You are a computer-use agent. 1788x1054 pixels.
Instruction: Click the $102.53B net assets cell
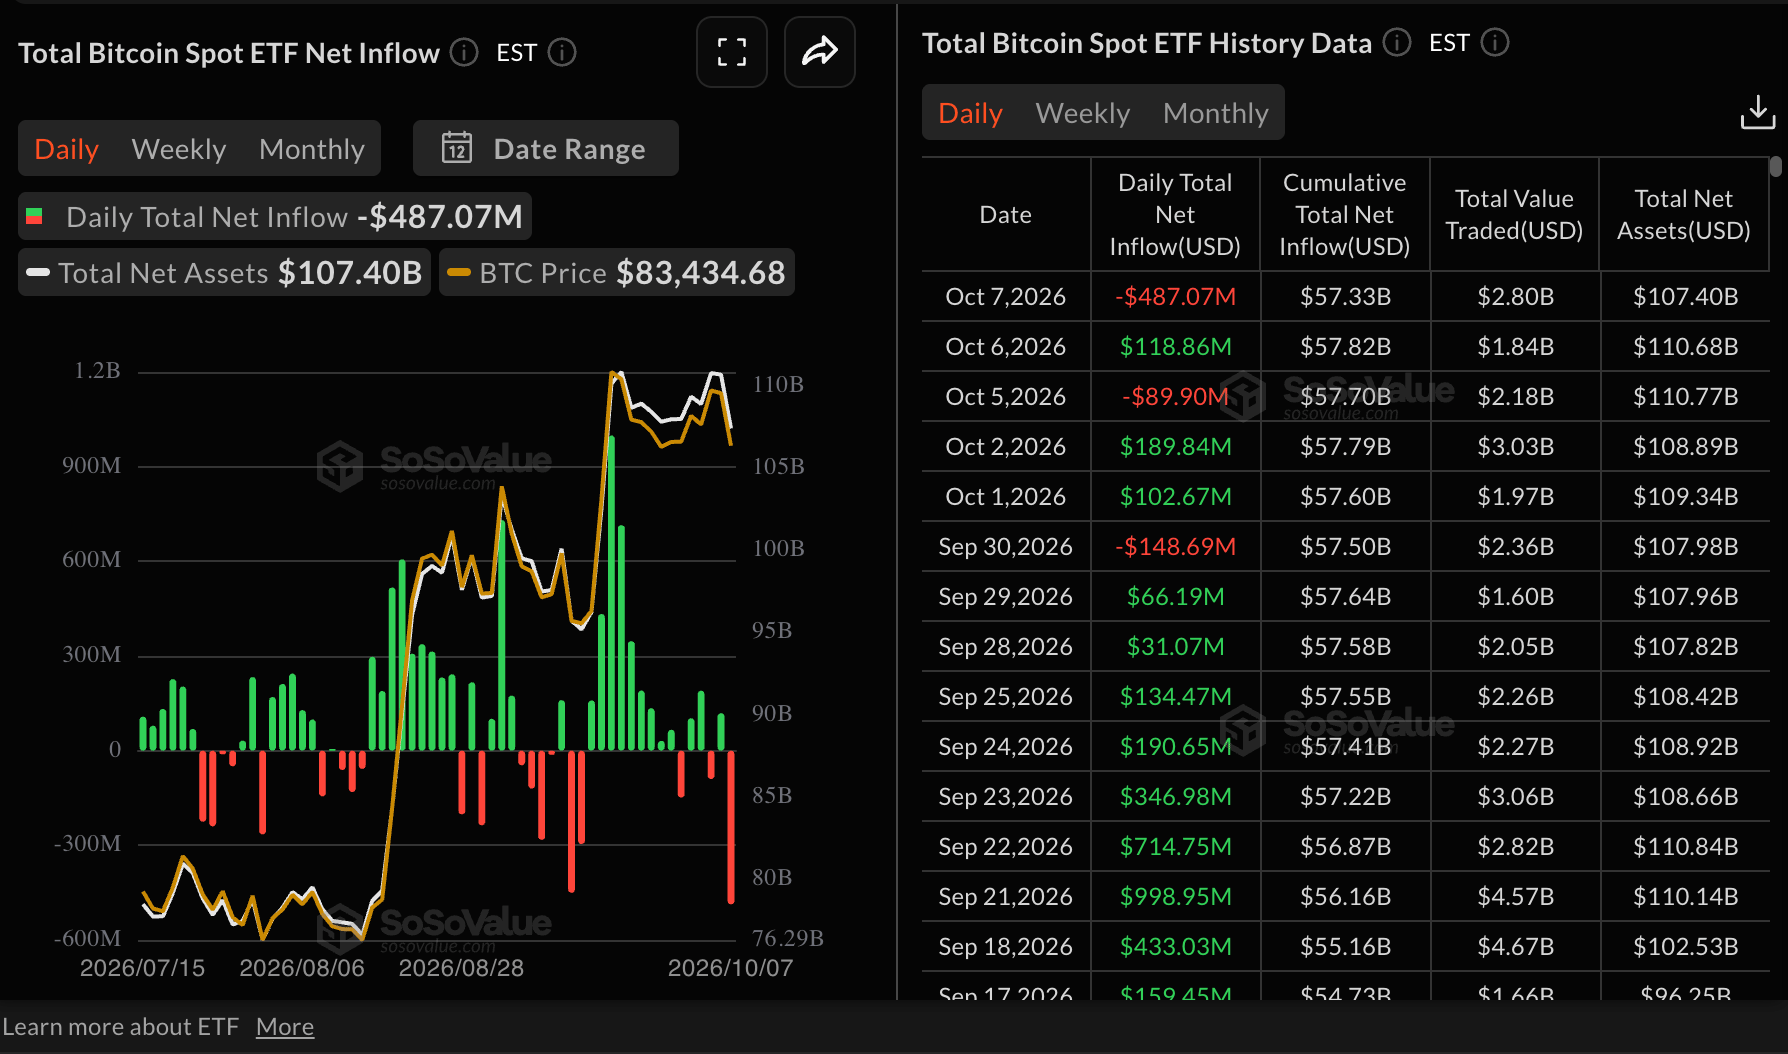coord(1685,947)
